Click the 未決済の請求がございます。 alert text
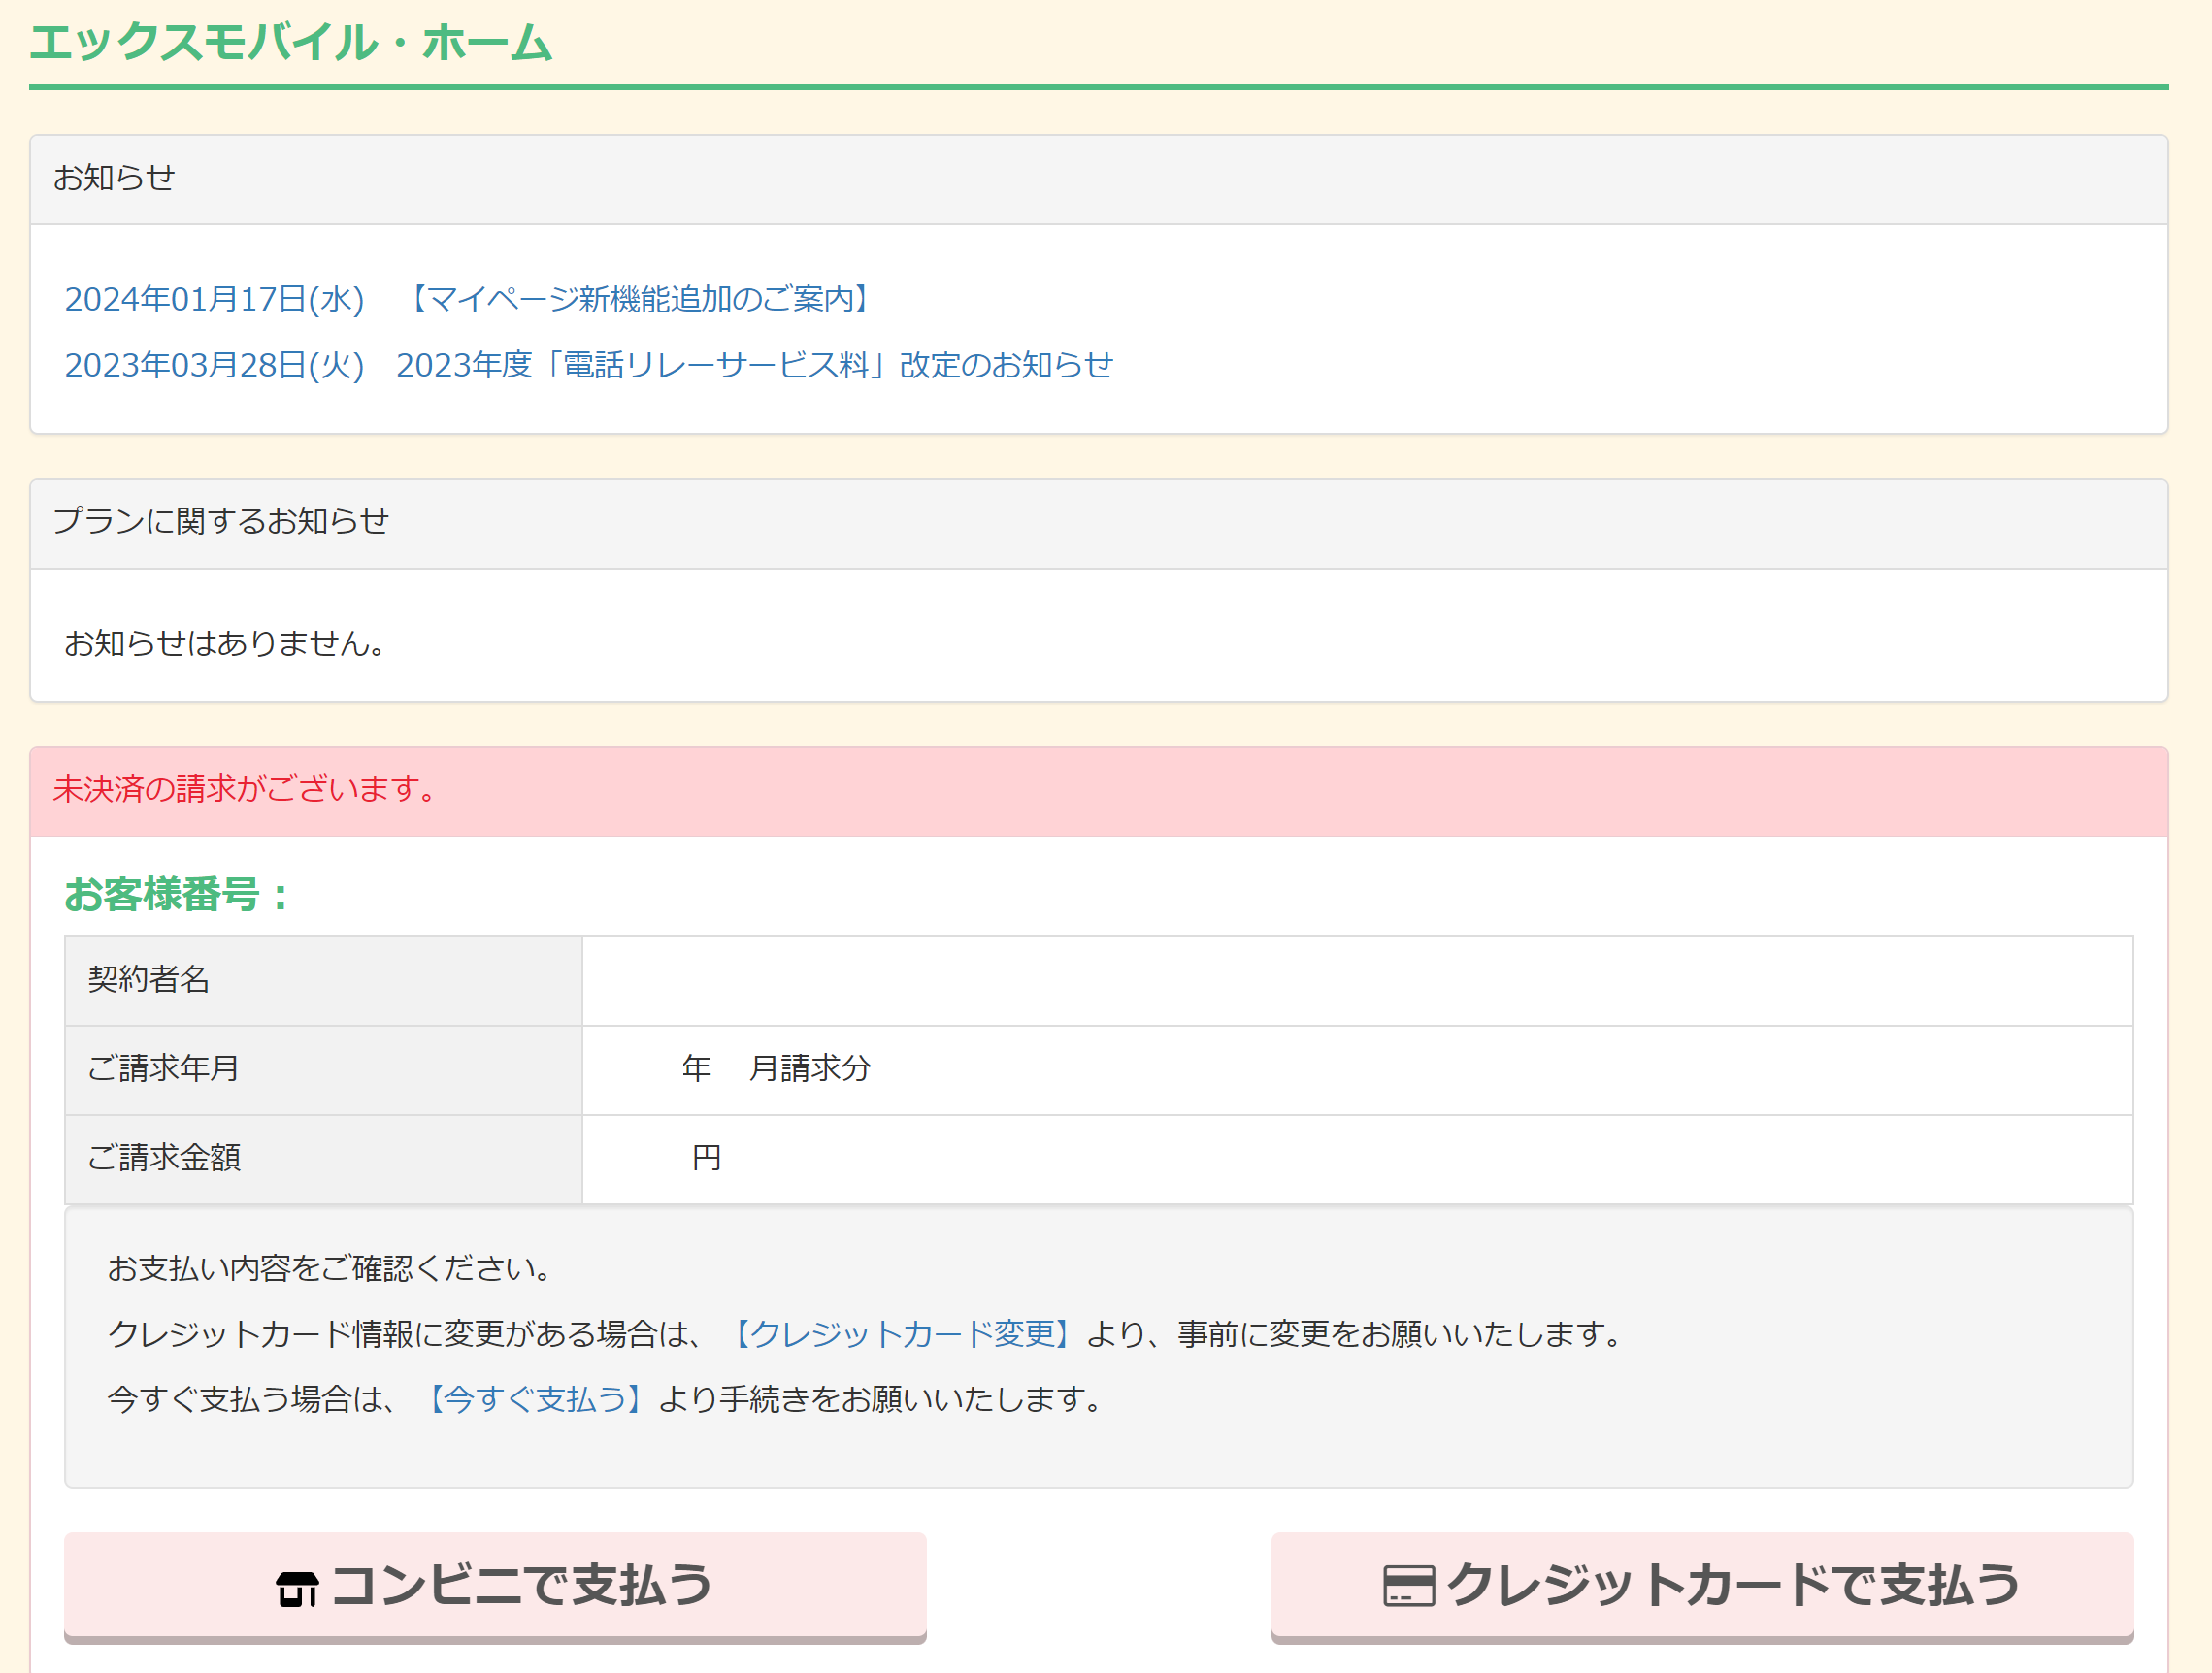 click(245, 789)
